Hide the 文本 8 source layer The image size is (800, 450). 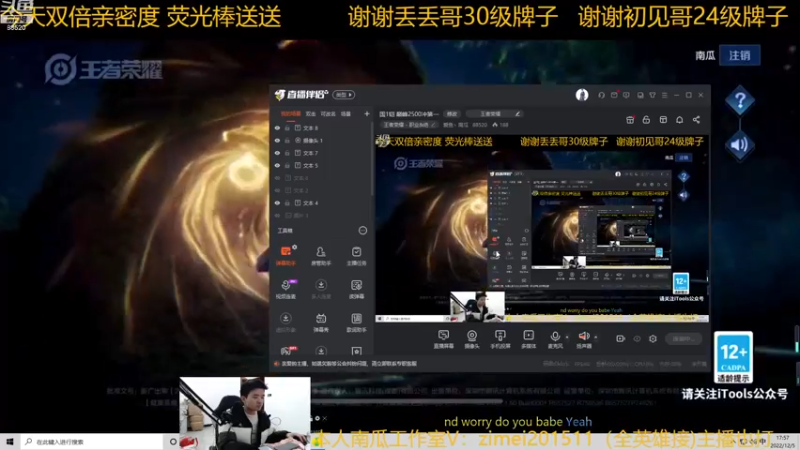coord(278,128)
